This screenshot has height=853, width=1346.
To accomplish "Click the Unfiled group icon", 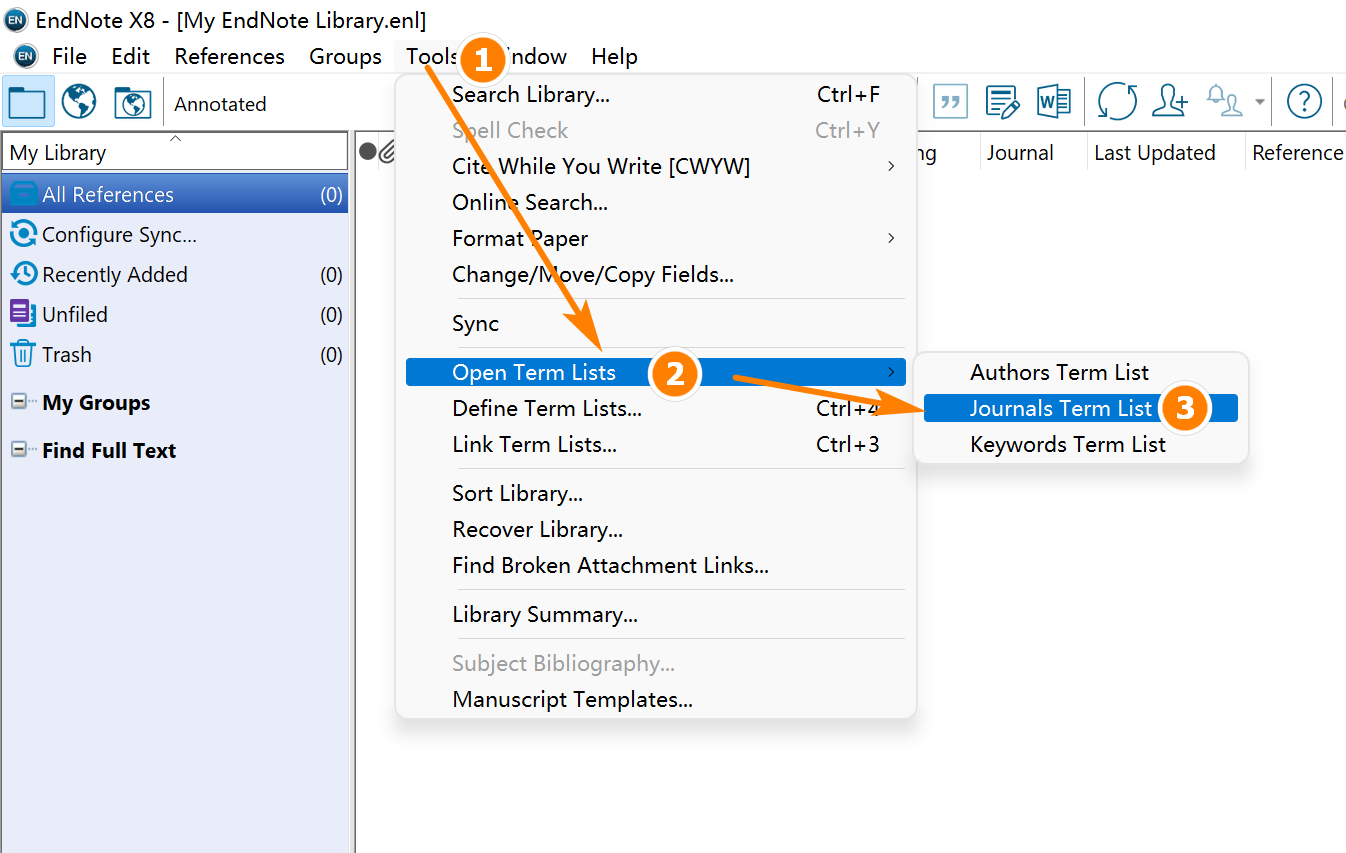I will coord(23,313).
